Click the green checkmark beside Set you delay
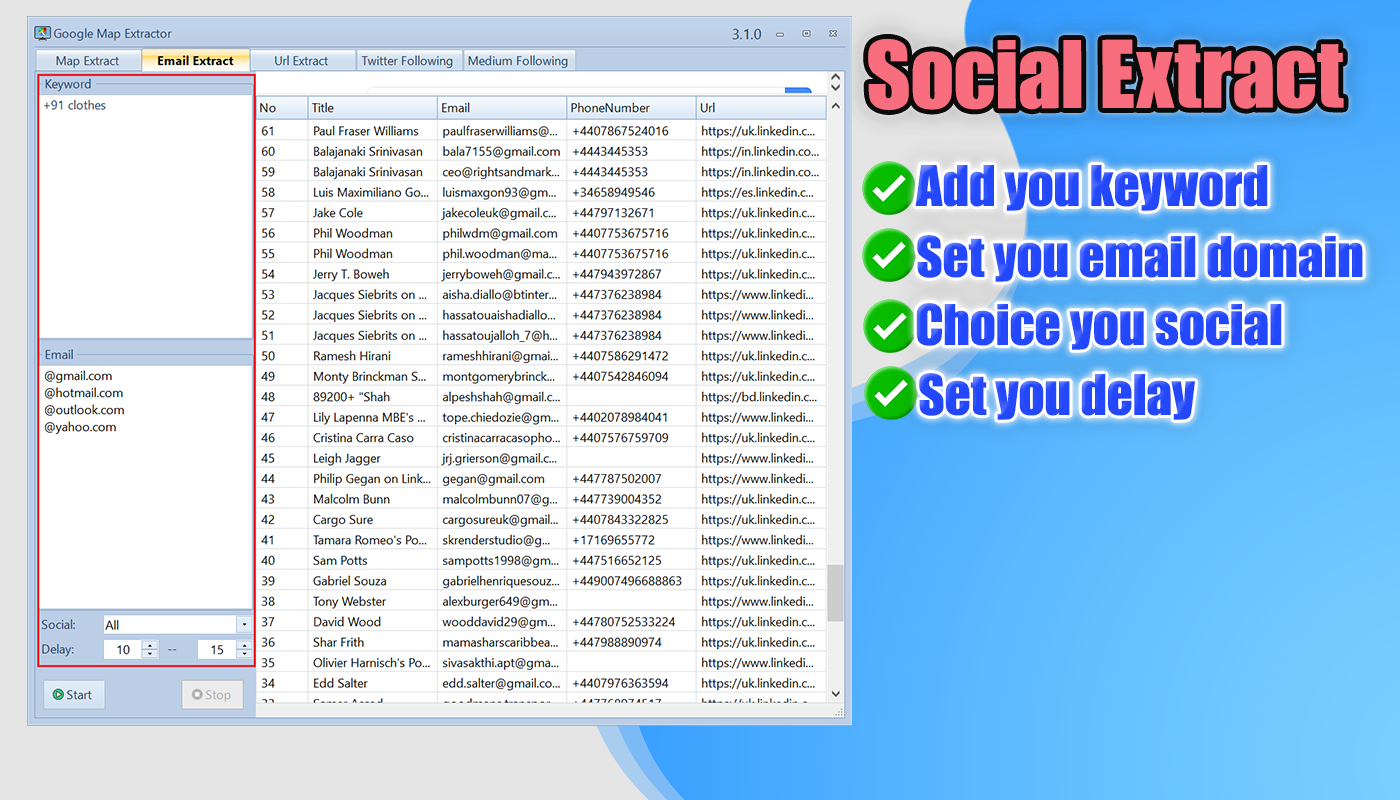 pos(887,393)
